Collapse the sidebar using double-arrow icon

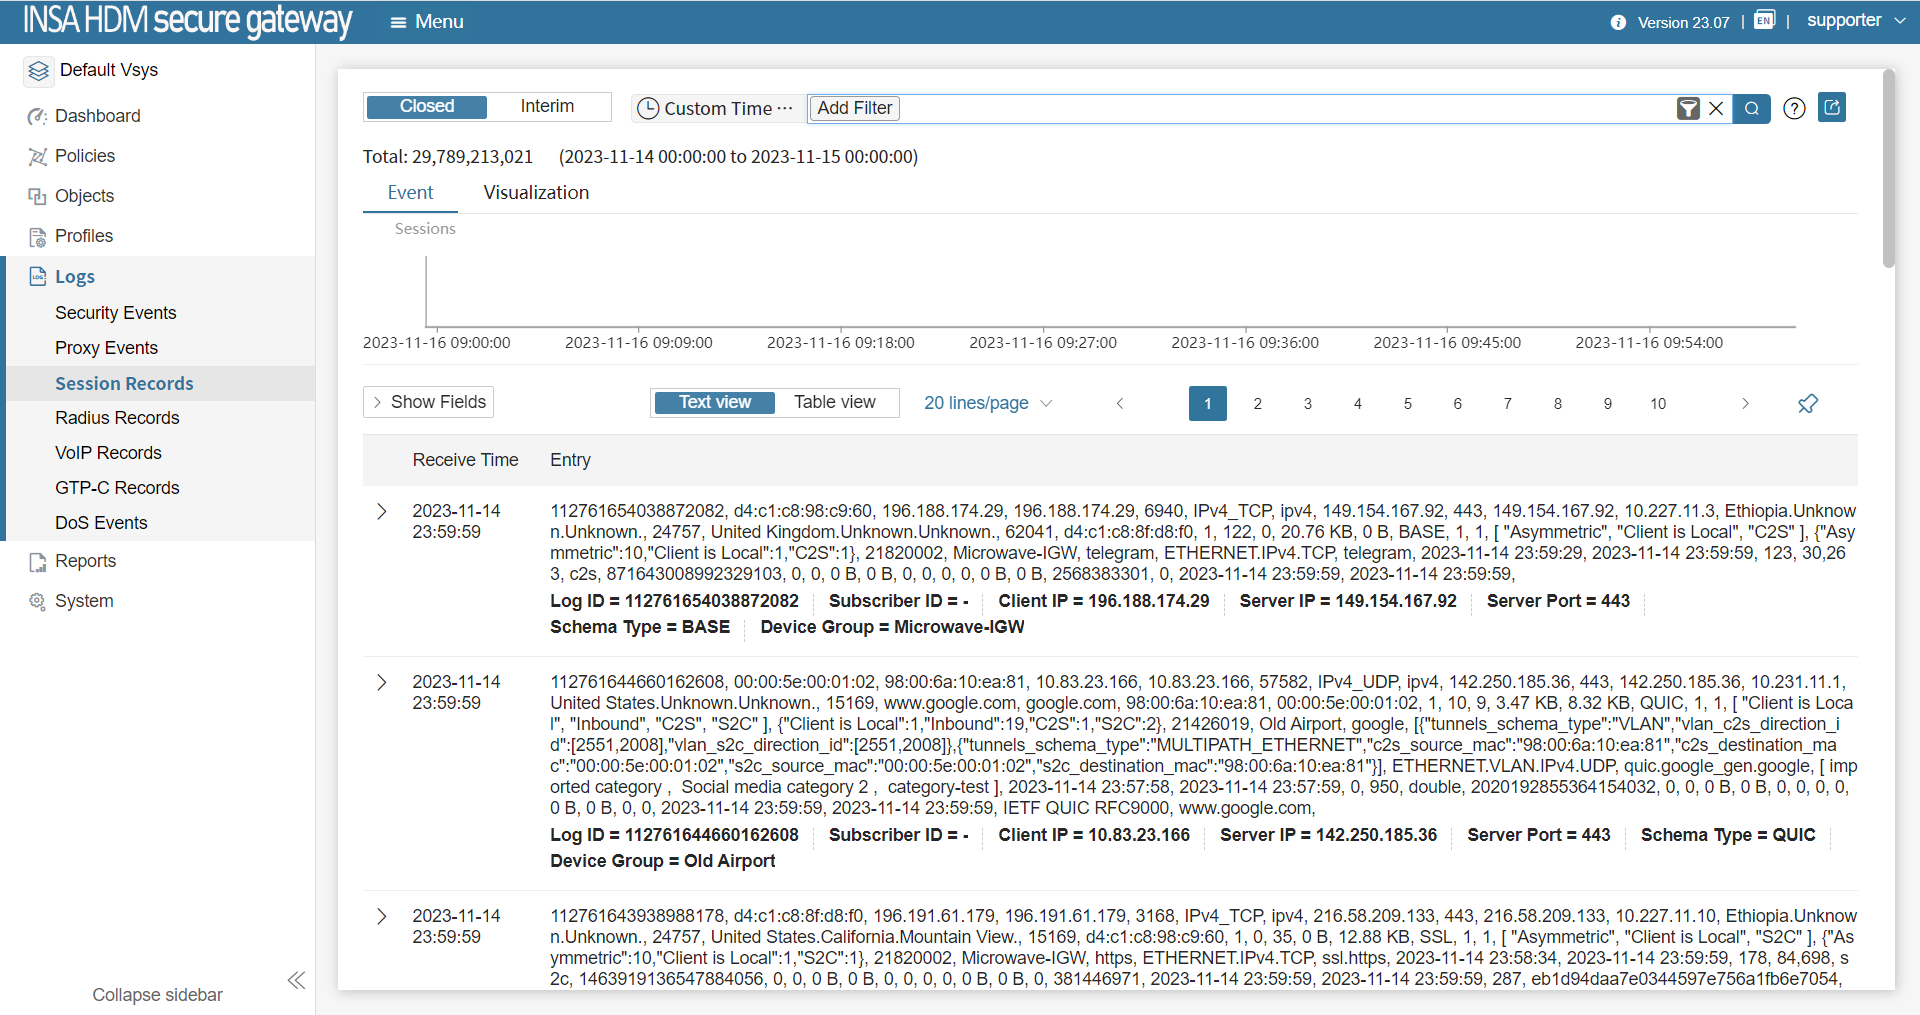296,980
